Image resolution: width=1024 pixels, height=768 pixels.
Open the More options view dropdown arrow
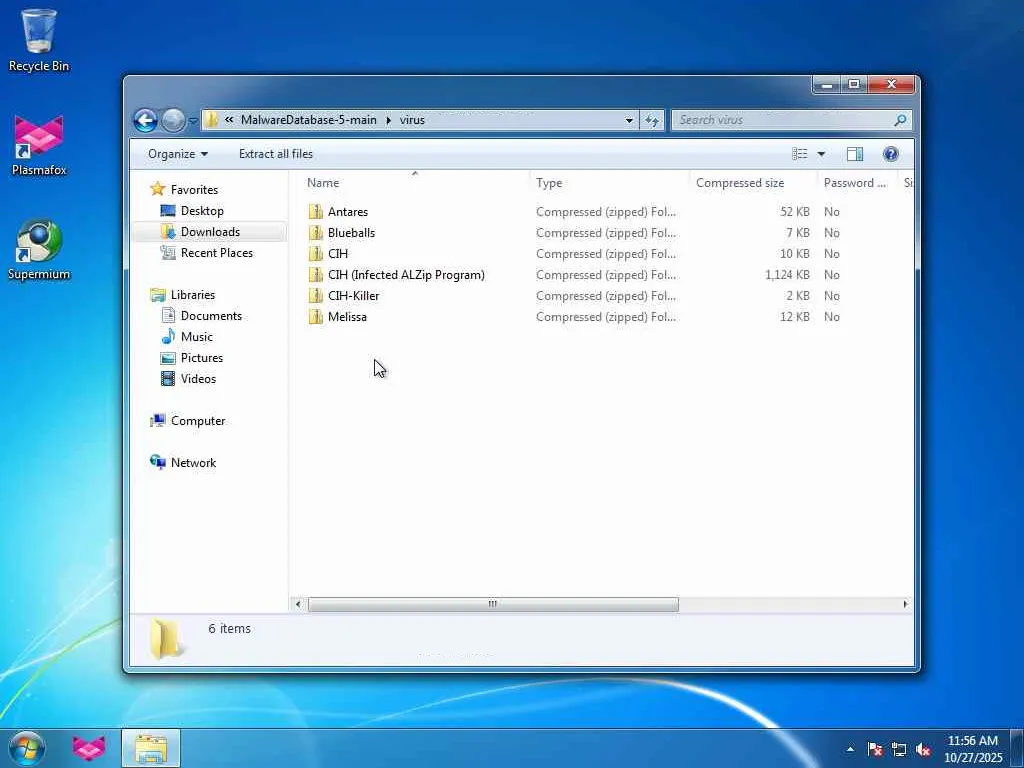[x=821, y=154]
